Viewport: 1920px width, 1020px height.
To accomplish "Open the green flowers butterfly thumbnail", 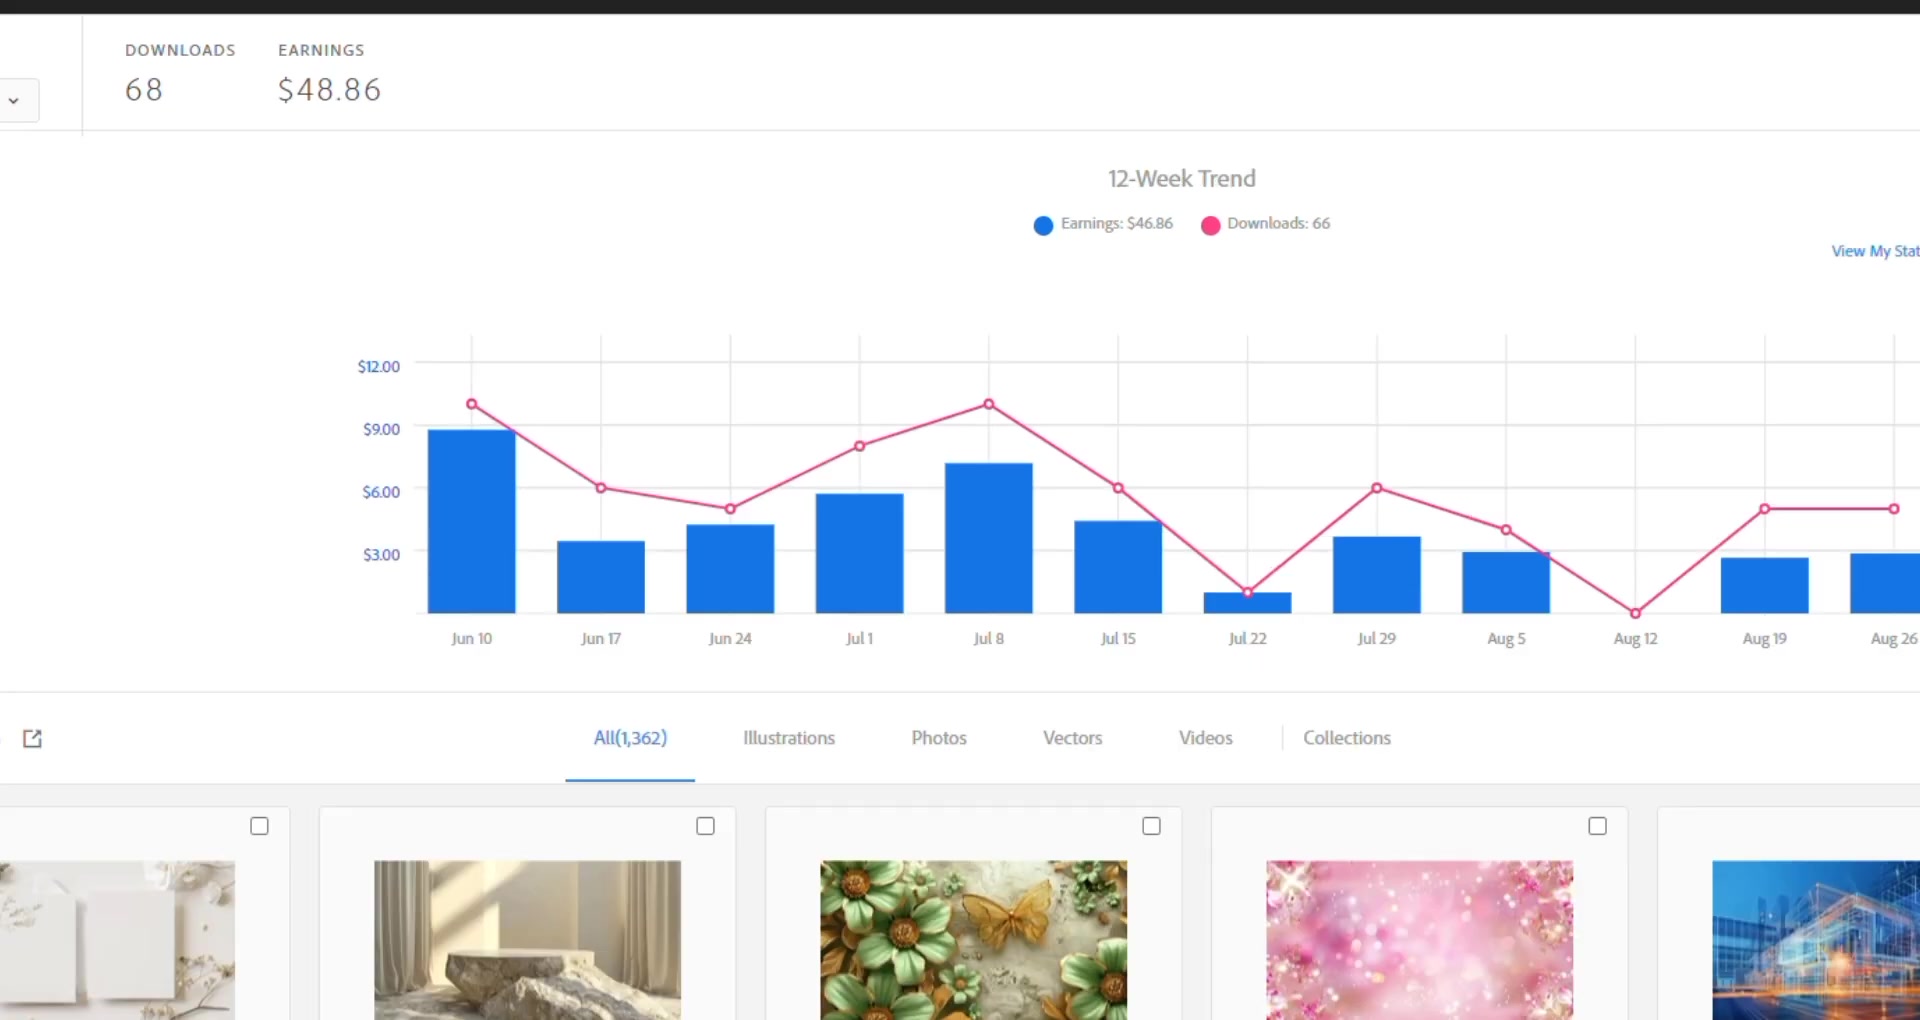I will click(973, 940).
